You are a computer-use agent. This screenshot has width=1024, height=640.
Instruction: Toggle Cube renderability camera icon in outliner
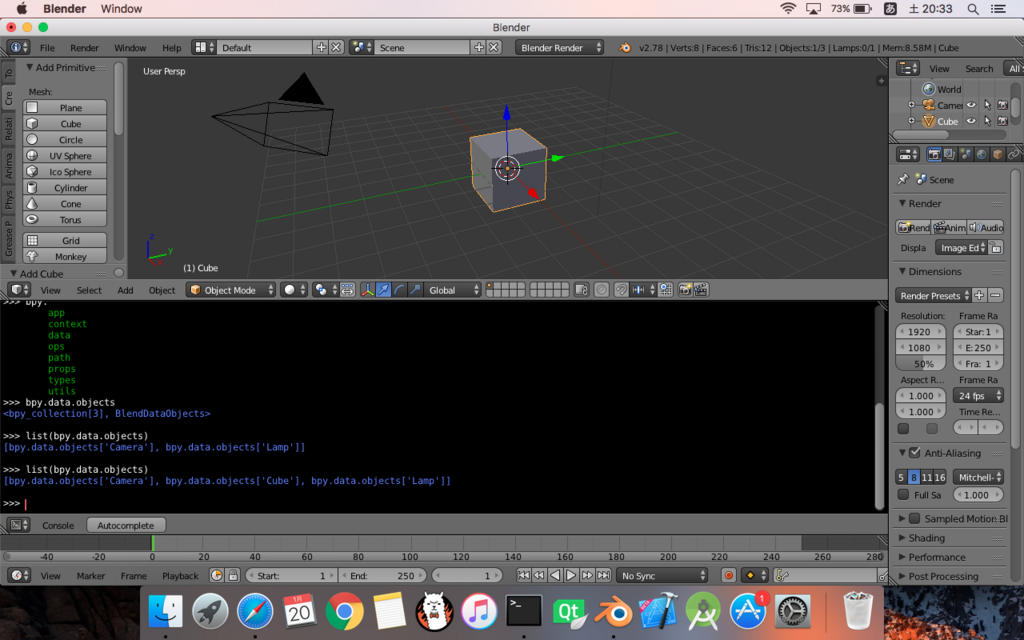1003,121
